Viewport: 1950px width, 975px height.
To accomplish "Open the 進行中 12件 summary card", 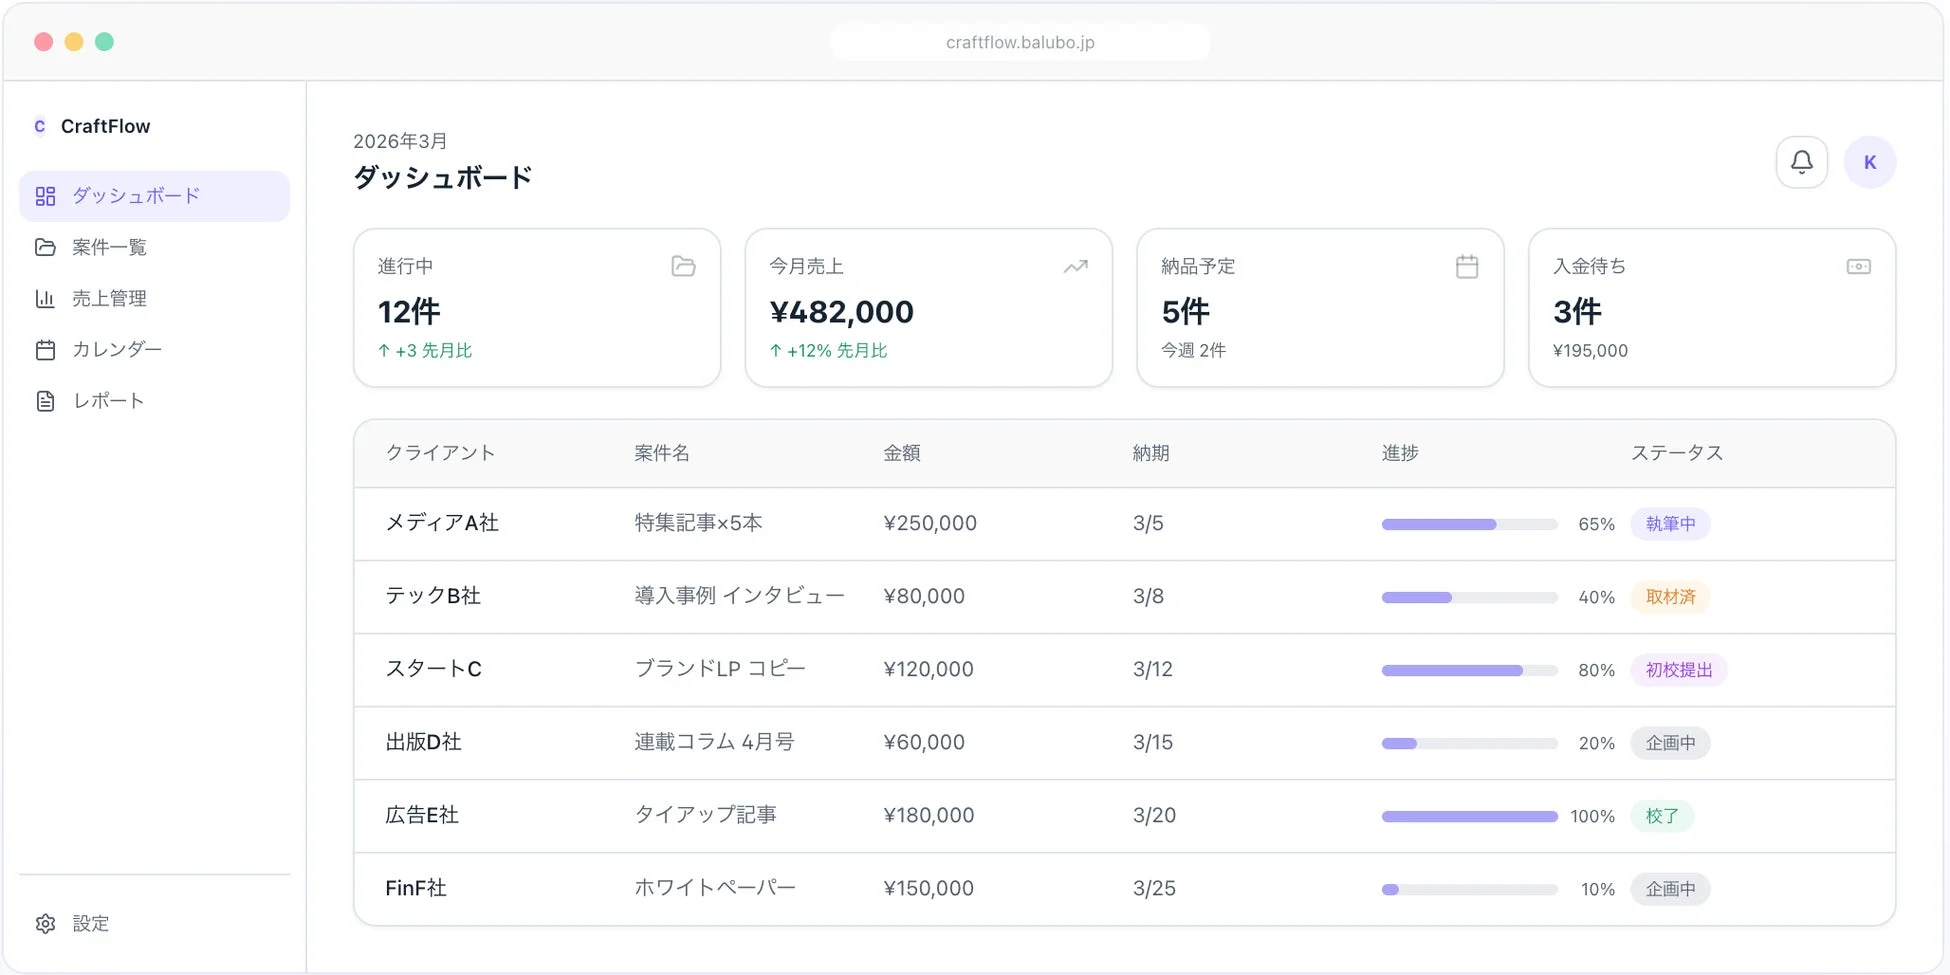I will click(537, 308).
